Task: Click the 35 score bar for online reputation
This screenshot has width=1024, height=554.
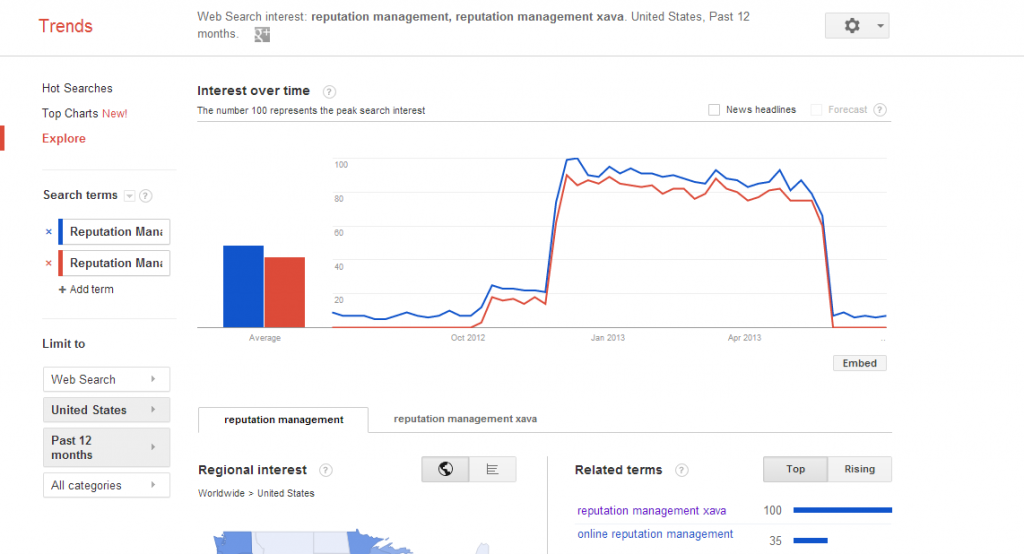Action: [x=810, y=540]
